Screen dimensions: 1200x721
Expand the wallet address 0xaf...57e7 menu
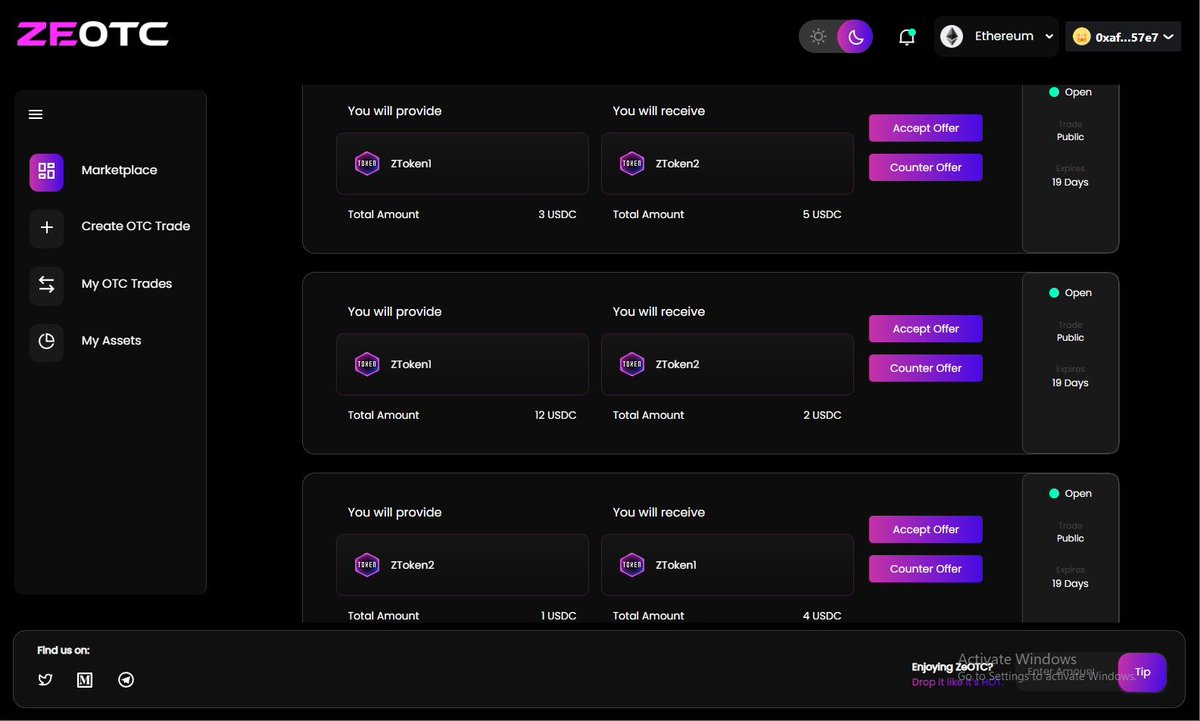click(1122, 35)
